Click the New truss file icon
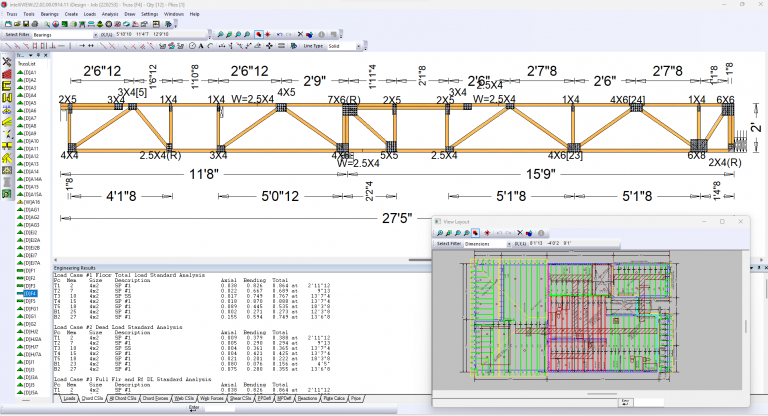768x416 pixels. (x=8, y=24)
